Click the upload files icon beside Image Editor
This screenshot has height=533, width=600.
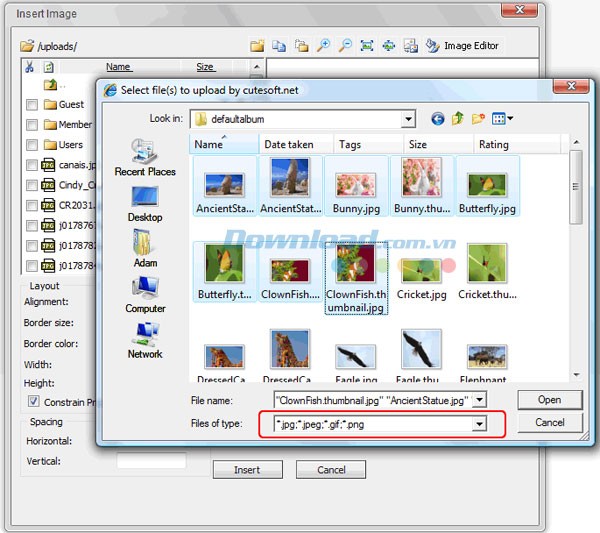[411, 46]
